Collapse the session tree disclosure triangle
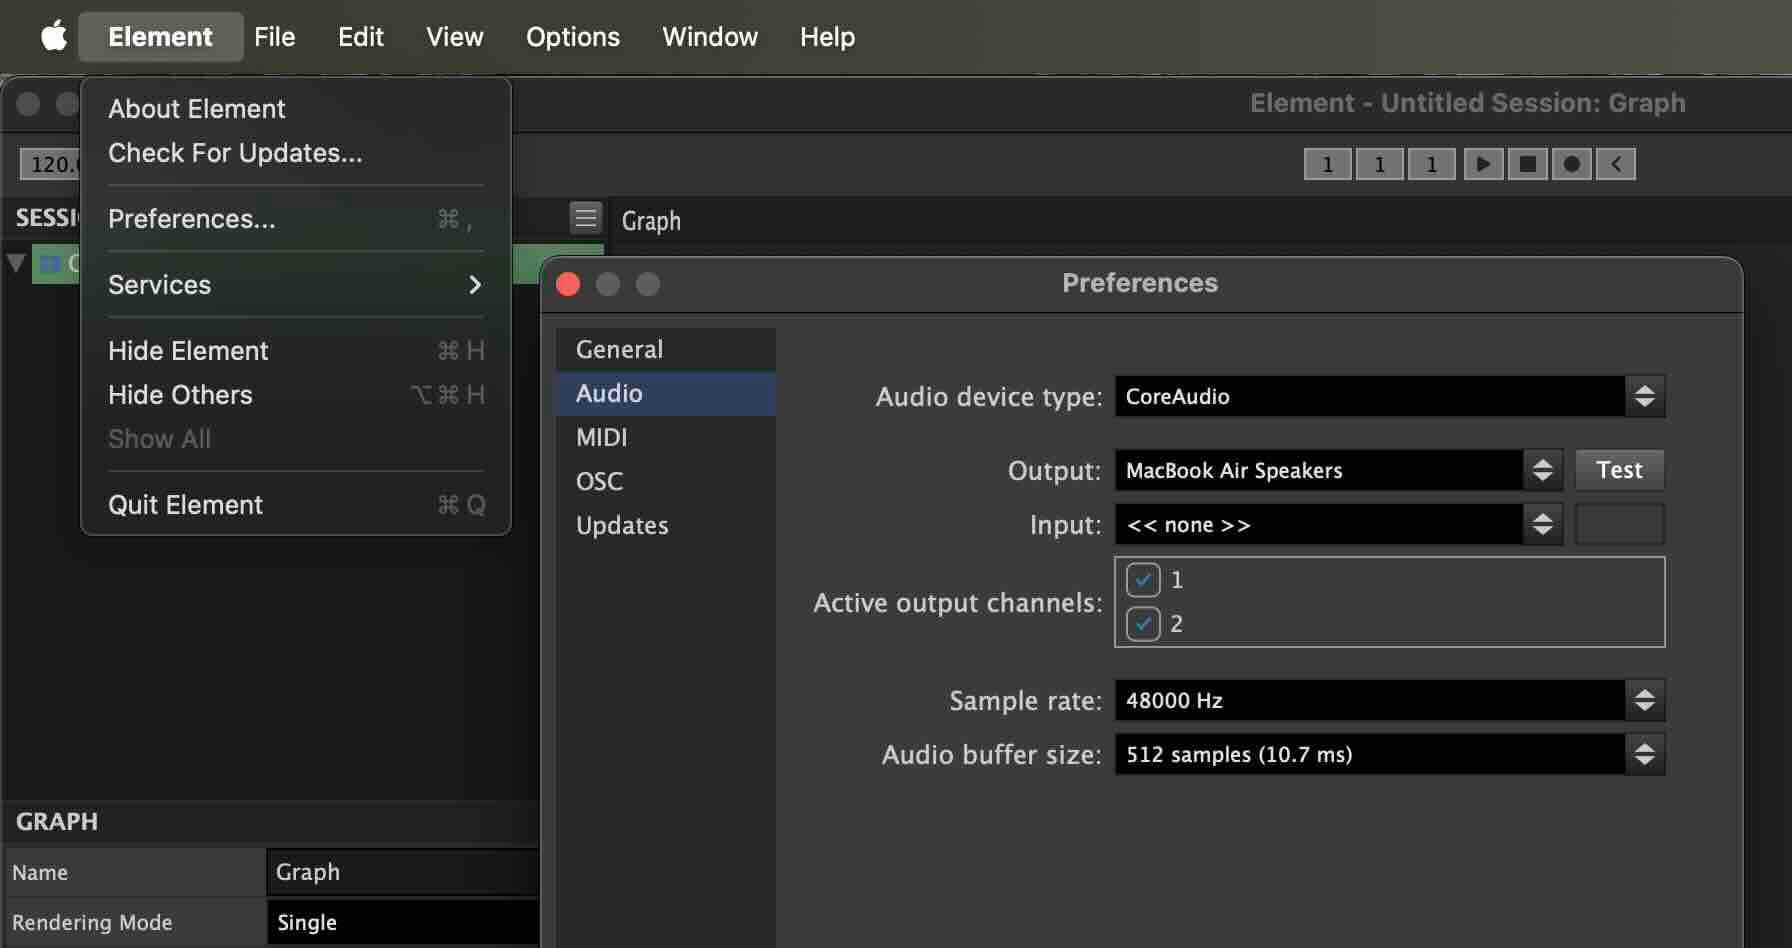The width and height of the screenshot is (1792, 948). click(x=16, y=263)
